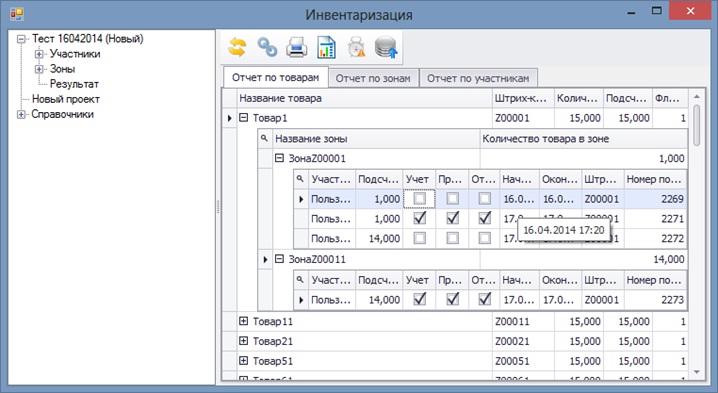Collapse the ЗонаZ00011 row

coord(279,259)
